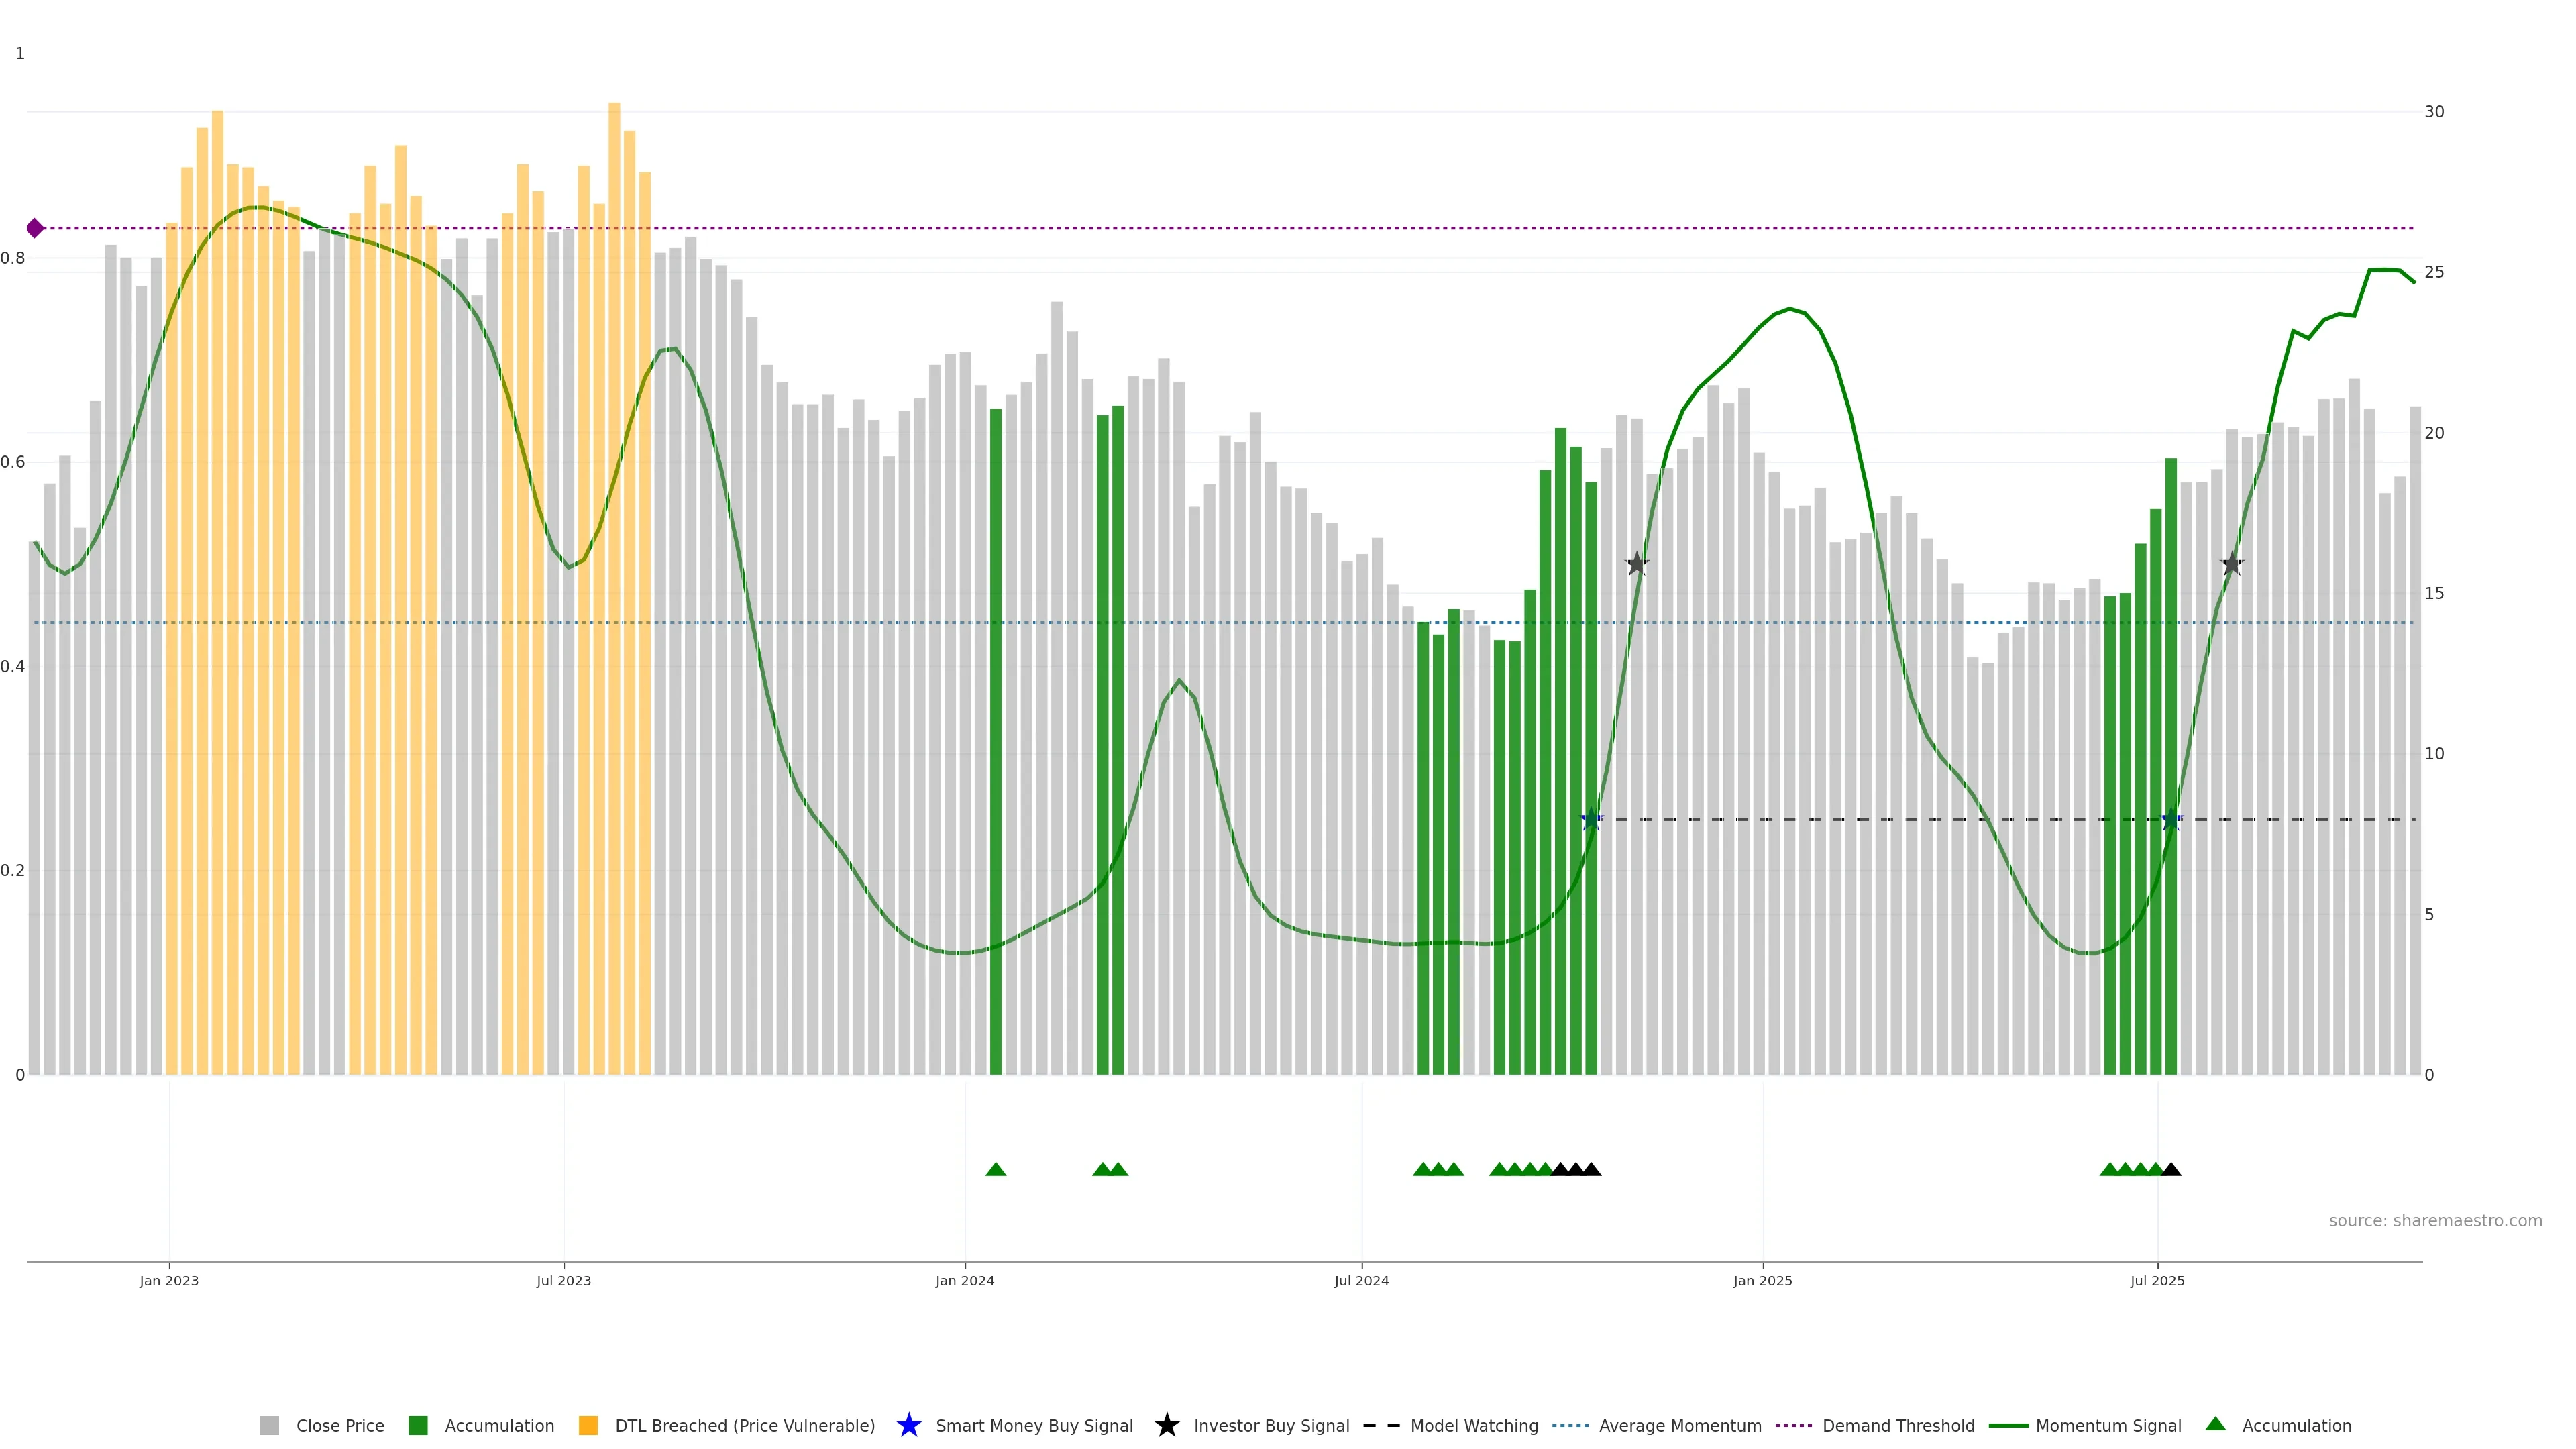The height and width of the screenshot is (1449, 2576).
Task: Click the green Accumulation color swatch
Action: (x=418, y=1426)
